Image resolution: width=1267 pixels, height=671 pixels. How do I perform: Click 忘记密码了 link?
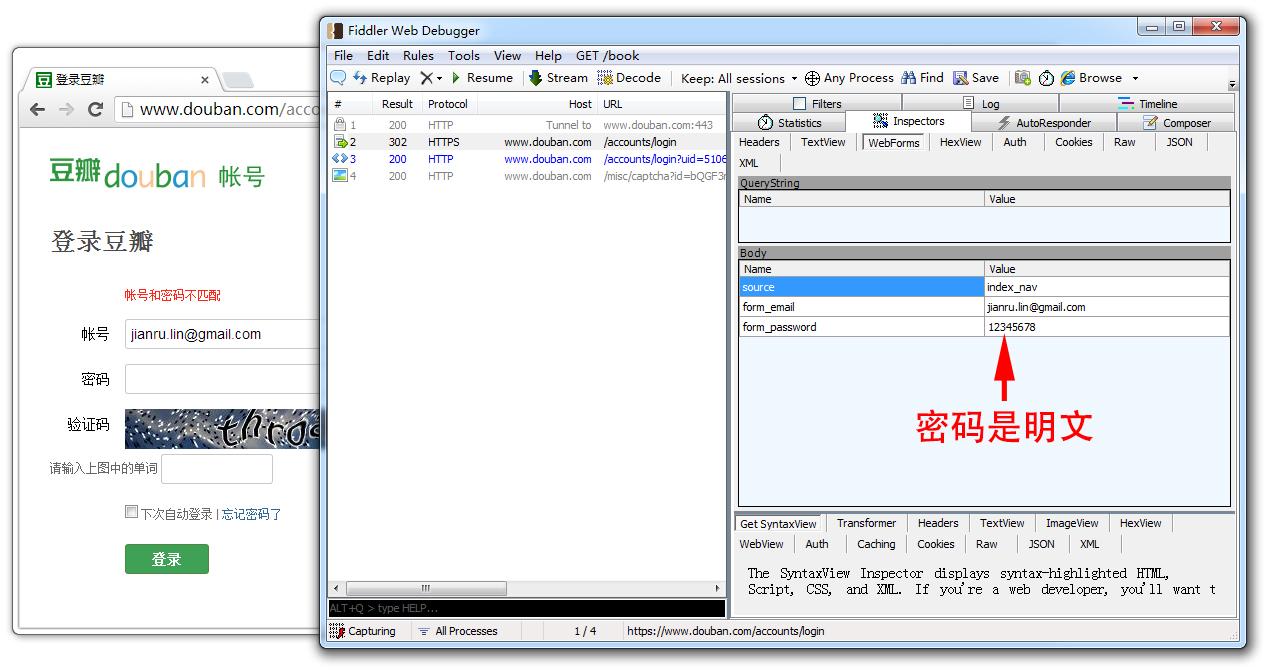(252, 514)
